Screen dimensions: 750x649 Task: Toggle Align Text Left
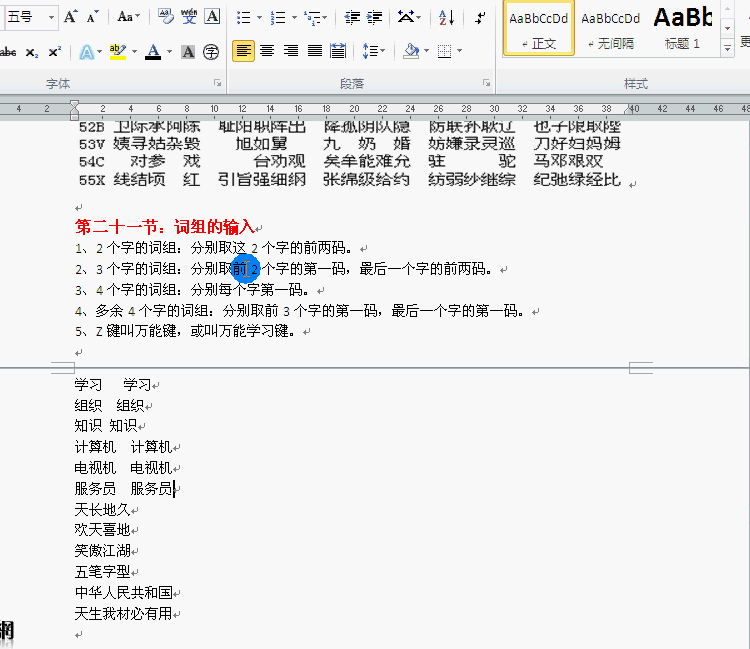pyautogui.click(x=243, y=51)
